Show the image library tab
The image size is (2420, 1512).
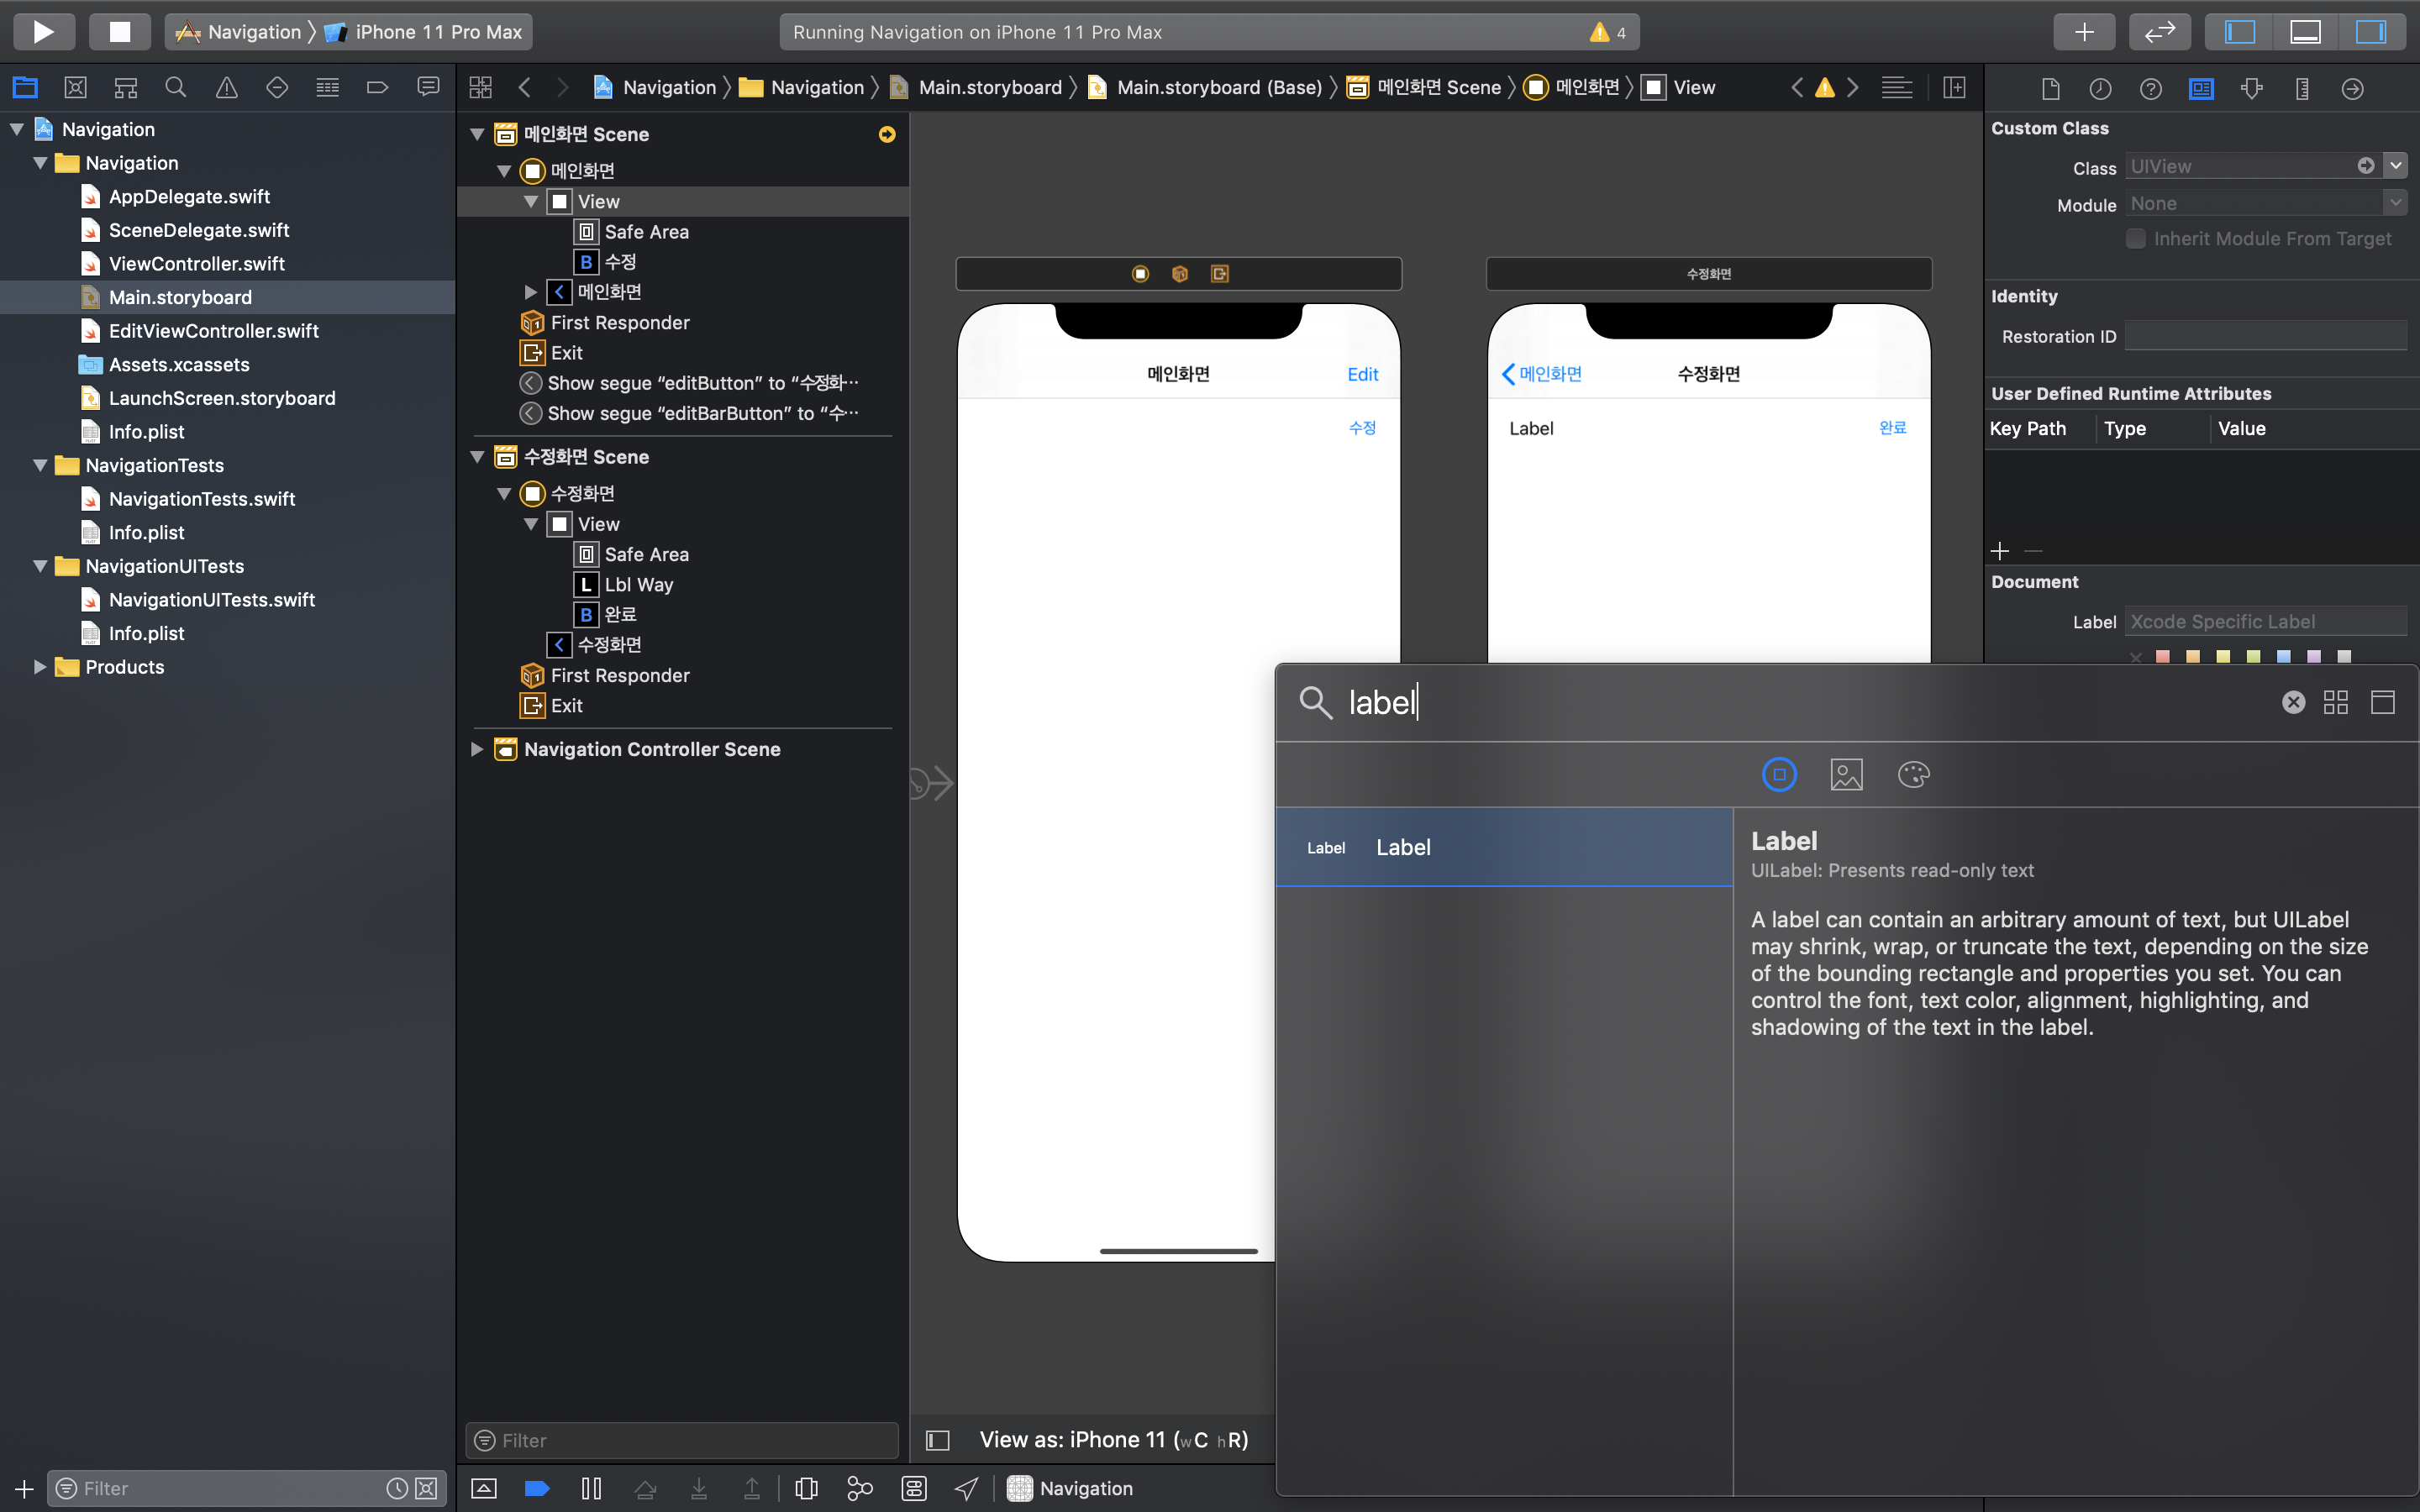[x=1846, y=775]
